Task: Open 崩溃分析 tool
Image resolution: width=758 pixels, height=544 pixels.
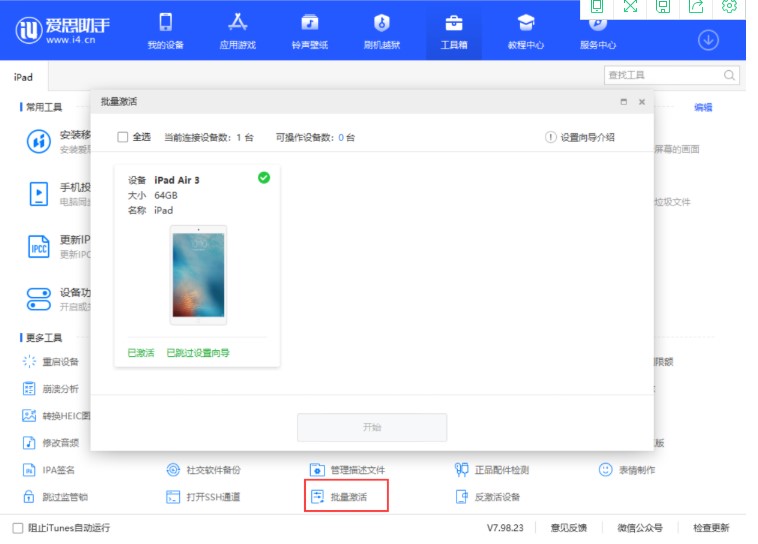Action: [x=51, y=388]
